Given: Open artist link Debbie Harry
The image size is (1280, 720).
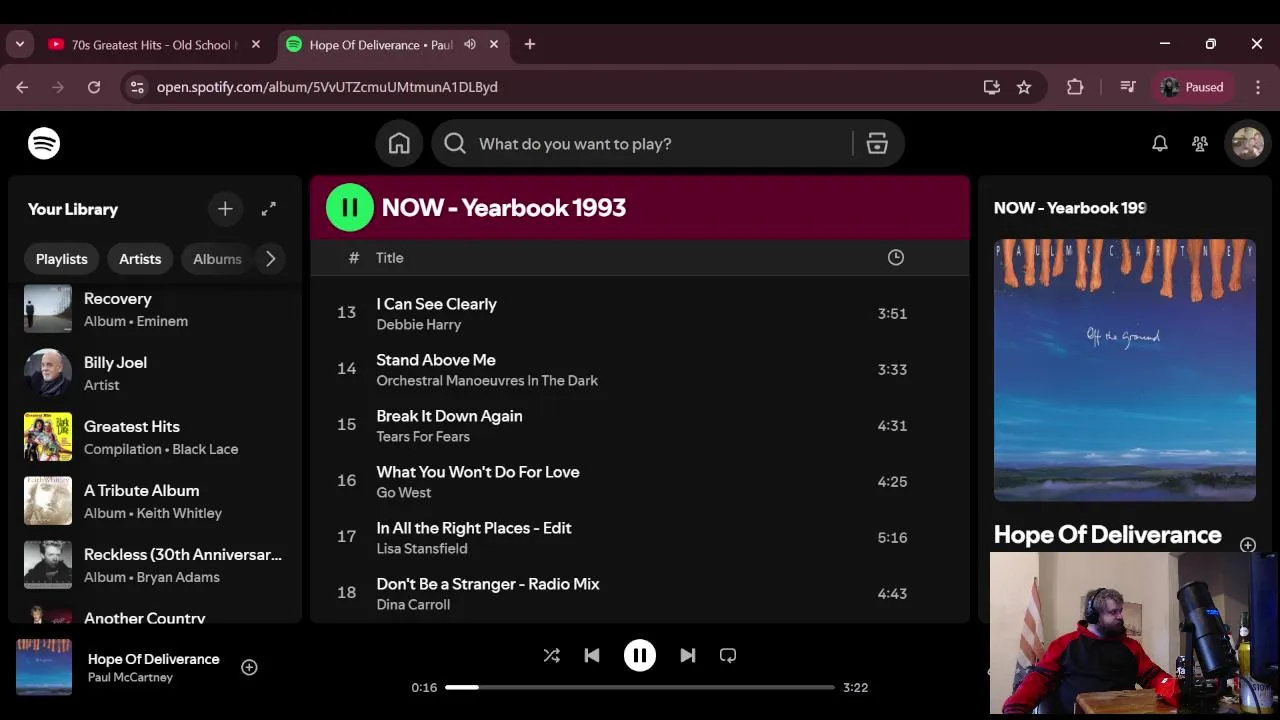Looking at the screenshot, I should [x=418, y=325].
